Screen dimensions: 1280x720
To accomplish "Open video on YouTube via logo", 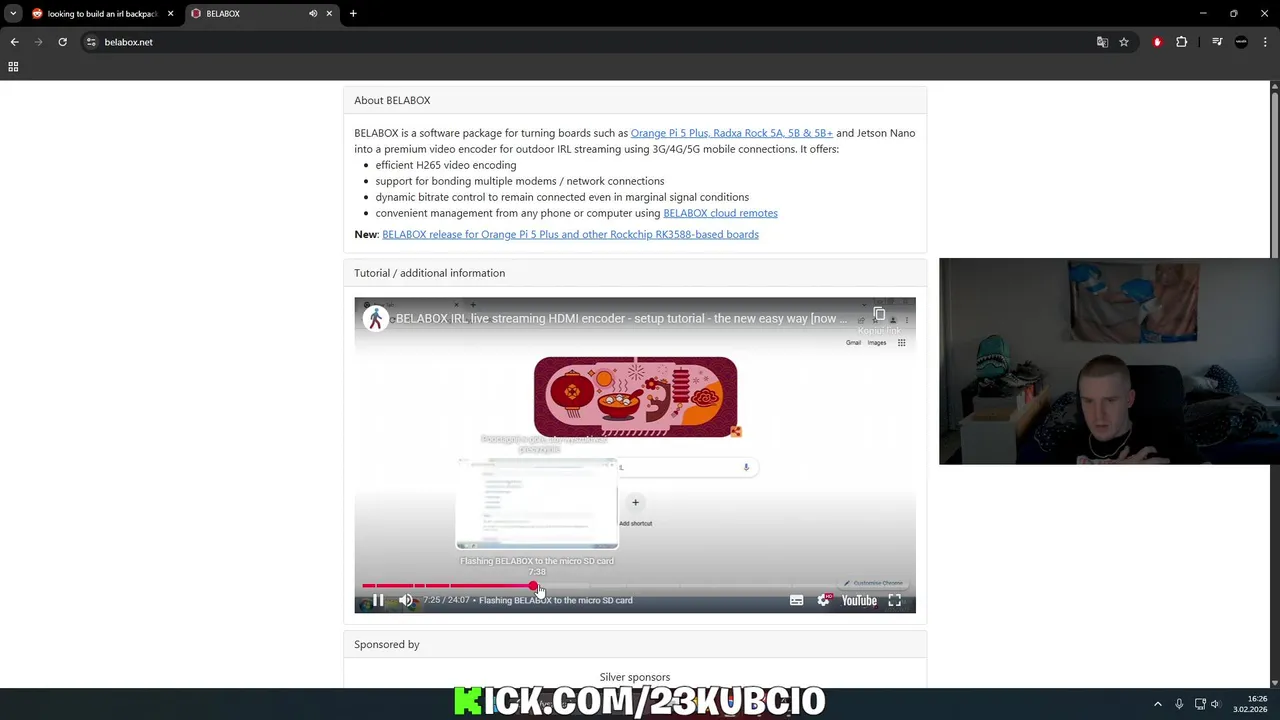I will pos(859,600).
